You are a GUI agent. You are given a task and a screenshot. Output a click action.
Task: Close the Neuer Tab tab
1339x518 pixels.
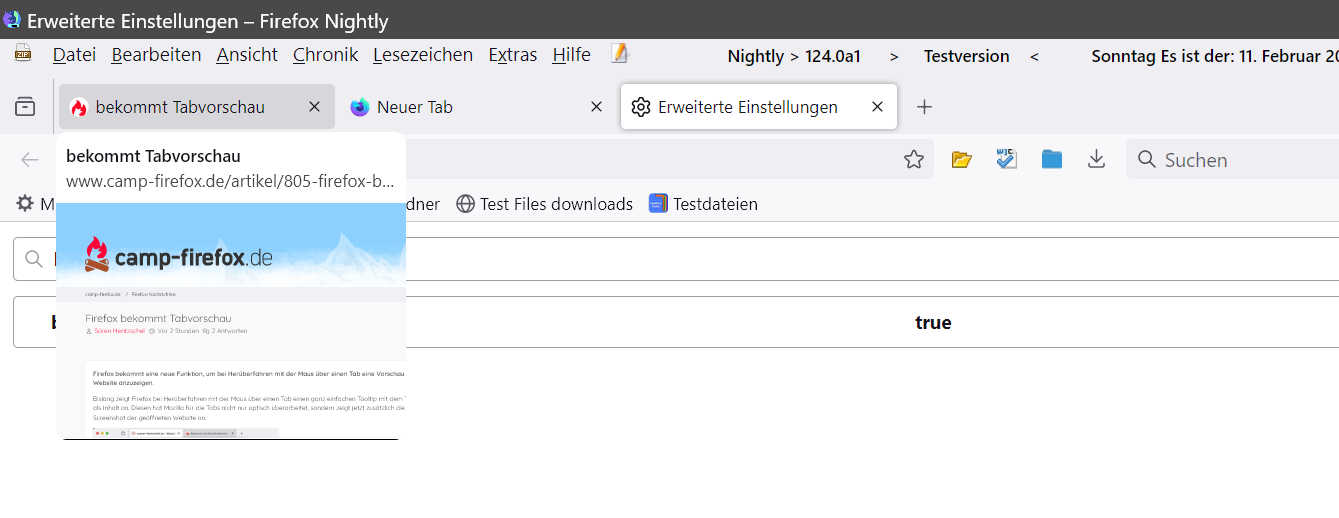point(596,107)
